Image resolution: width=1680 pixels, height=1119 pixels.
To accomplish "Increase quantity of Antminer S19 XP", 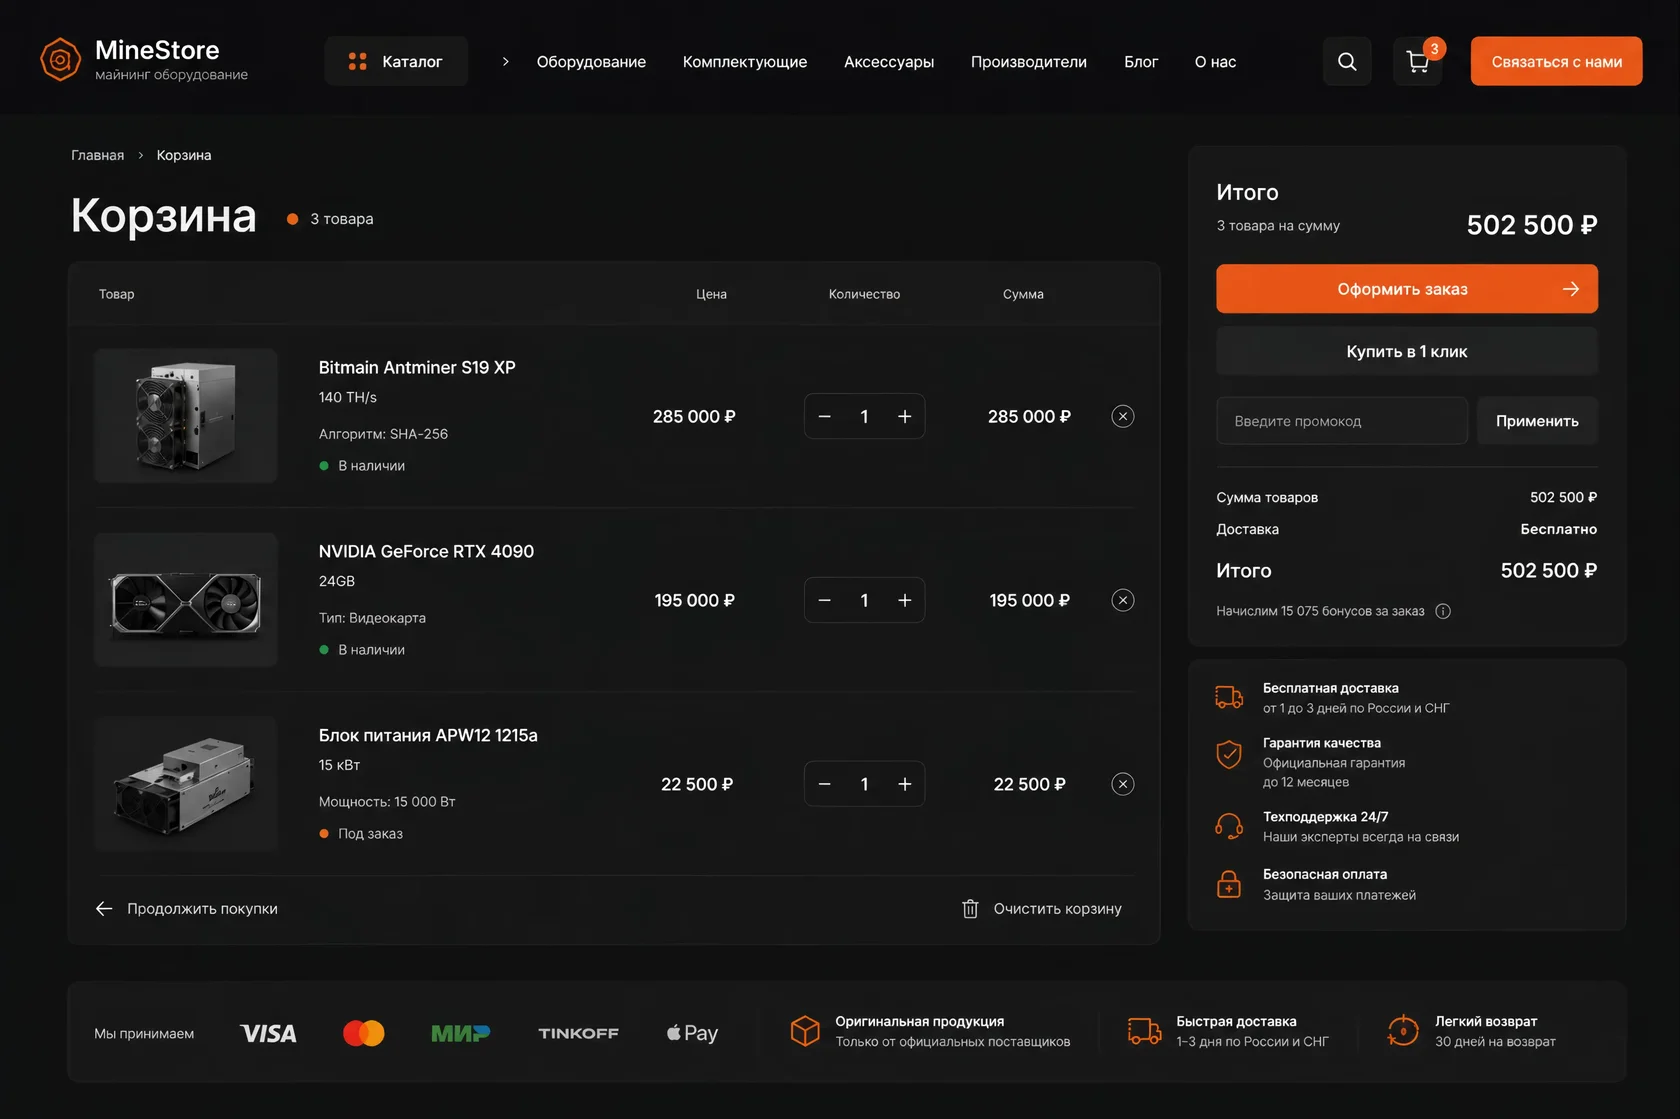I will tap(905, 416).
